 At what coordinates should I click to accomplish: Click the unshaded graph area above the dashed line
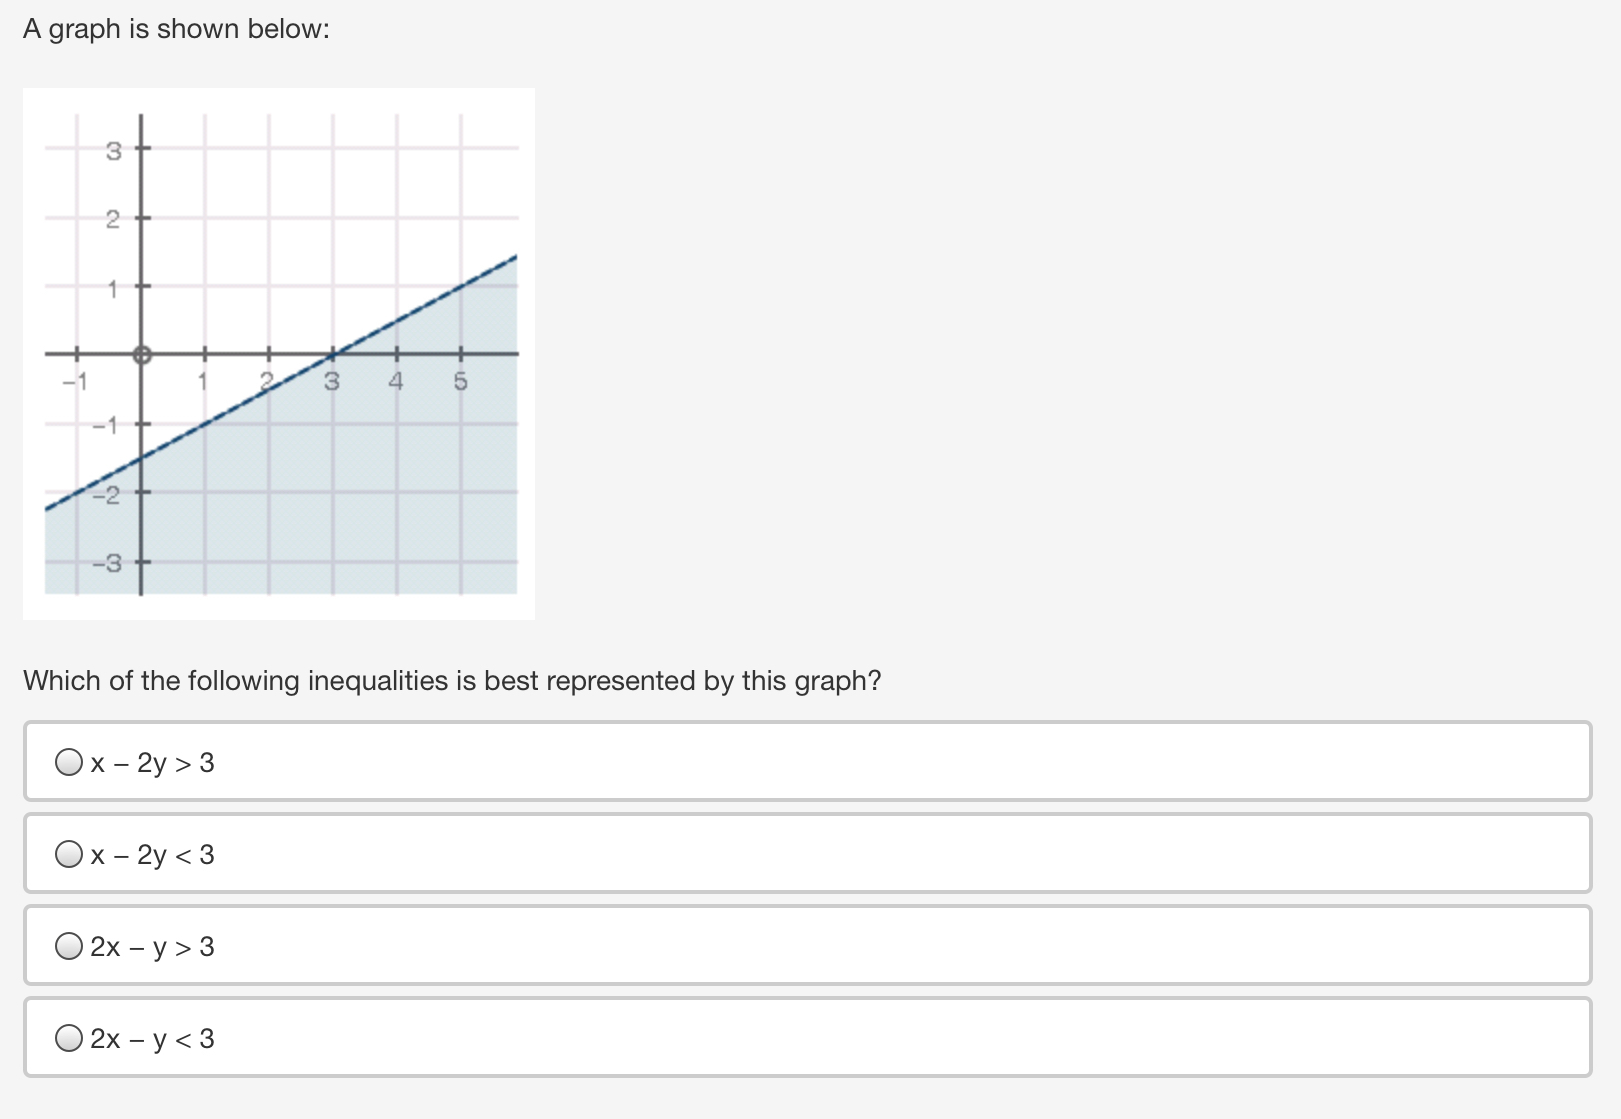[x=300, y=220]
